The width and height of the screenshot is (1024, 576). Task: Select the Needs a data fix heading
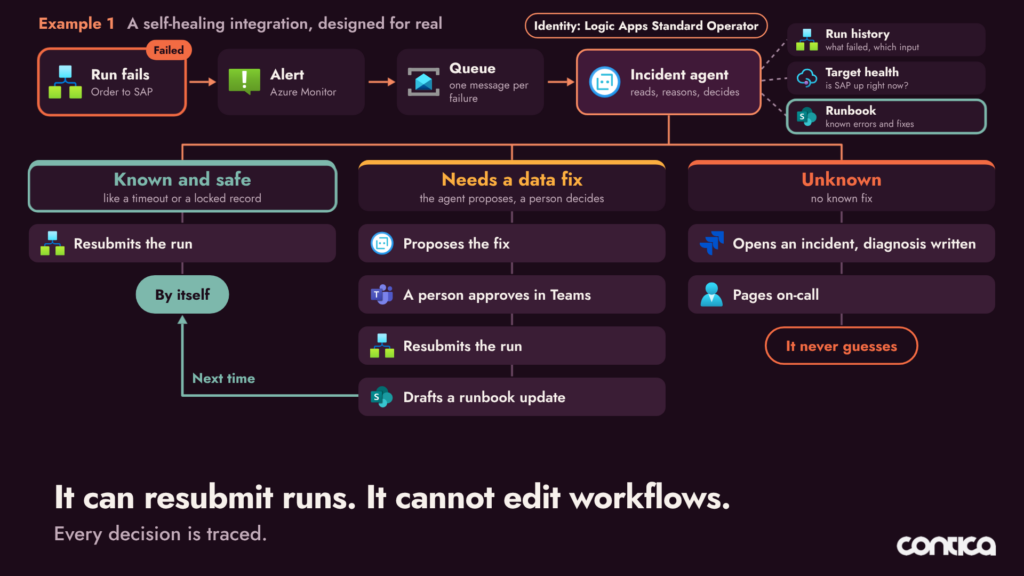coord(512,180)
